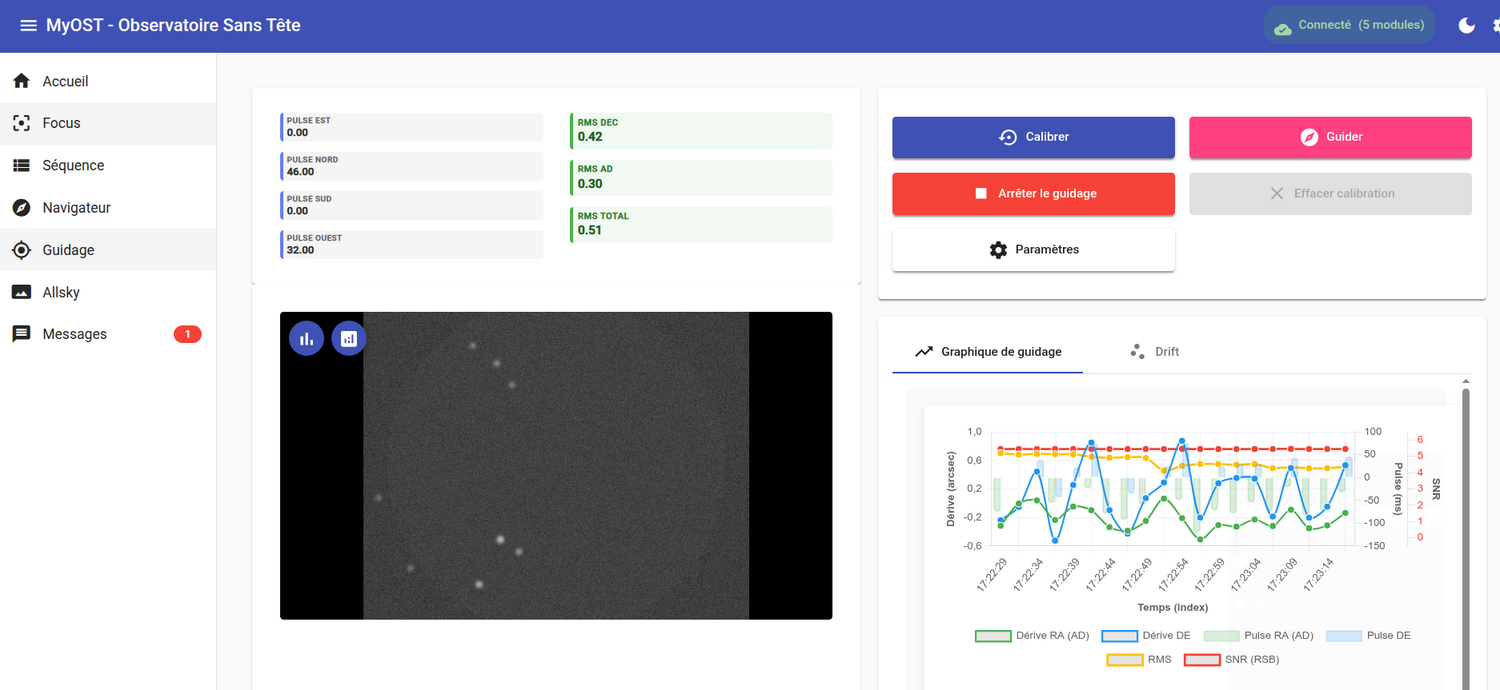This screenshot has height=690, width=1500.
Task: Open the unread messages badge
Action: point(187,334)
